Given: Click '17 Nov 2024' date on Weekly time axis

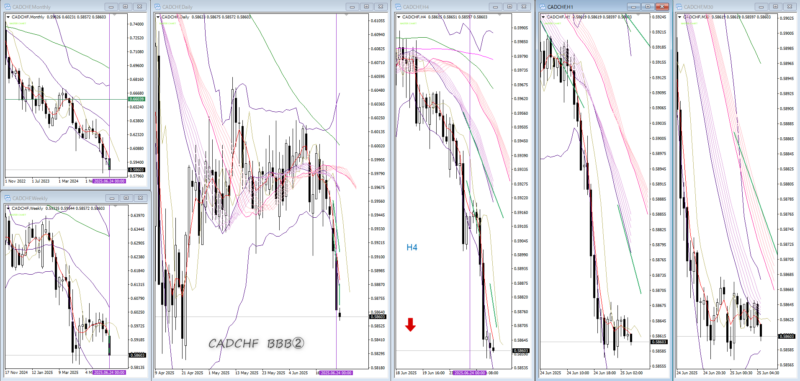Looking at the screenshot, I should [15, 372].
